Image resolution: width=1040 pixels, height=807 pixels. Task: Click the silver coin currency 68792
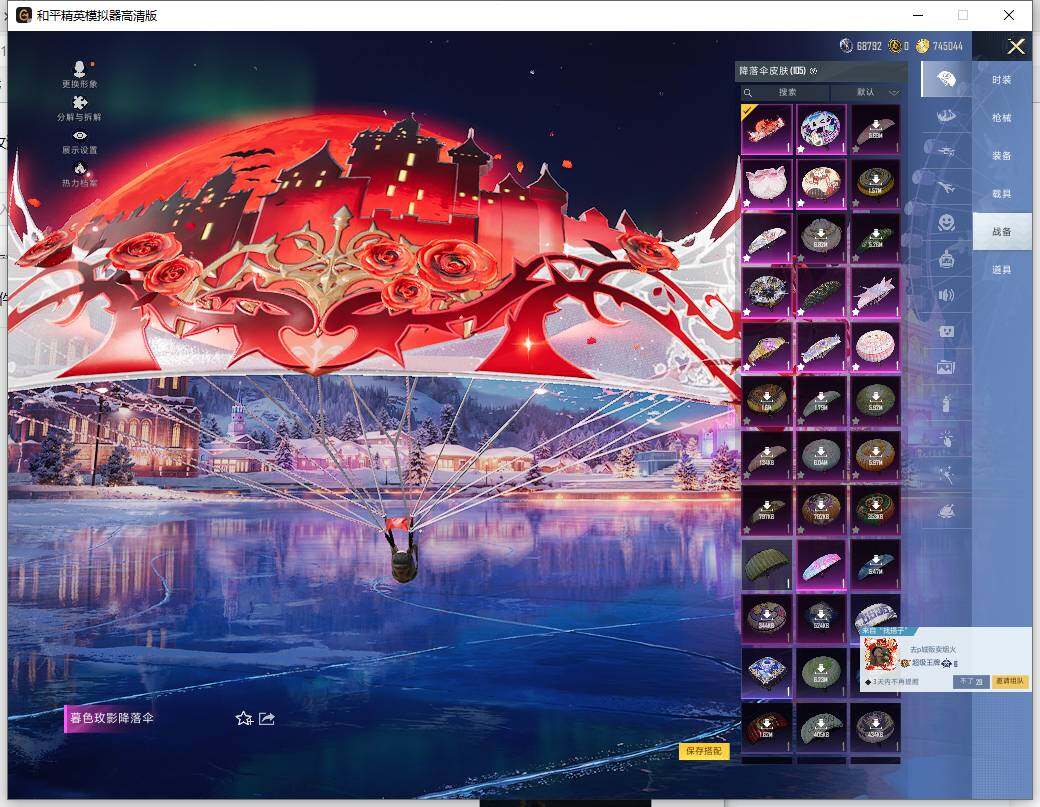[860, 46]
